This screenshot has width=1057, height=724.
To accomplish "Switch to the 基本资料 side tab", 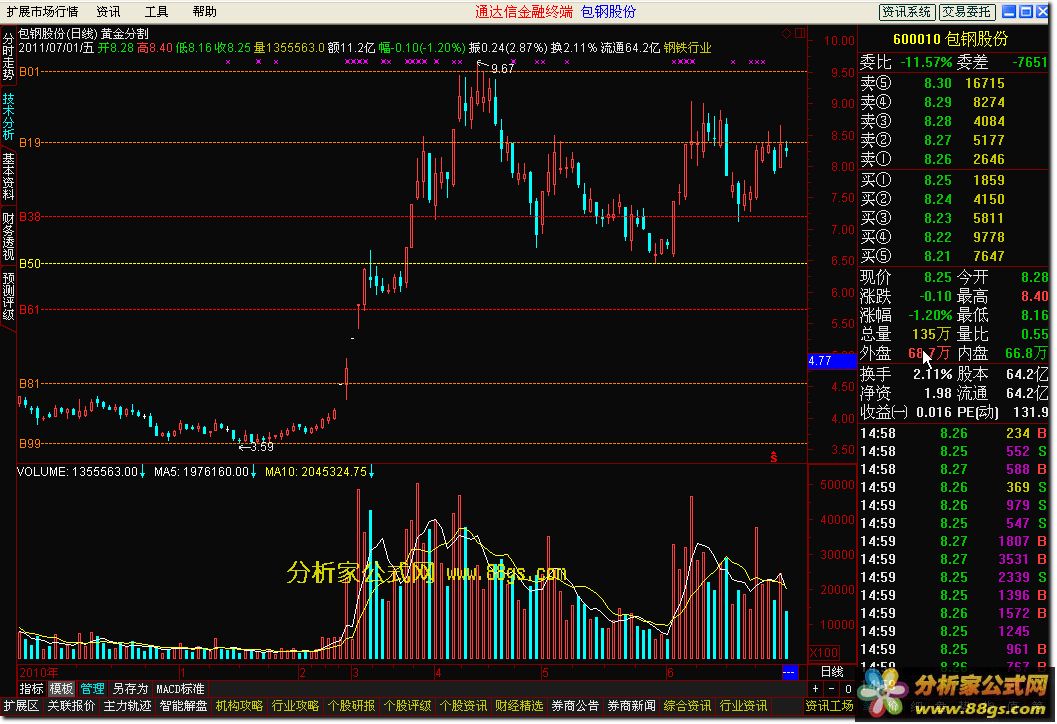I will pos(8,176).
